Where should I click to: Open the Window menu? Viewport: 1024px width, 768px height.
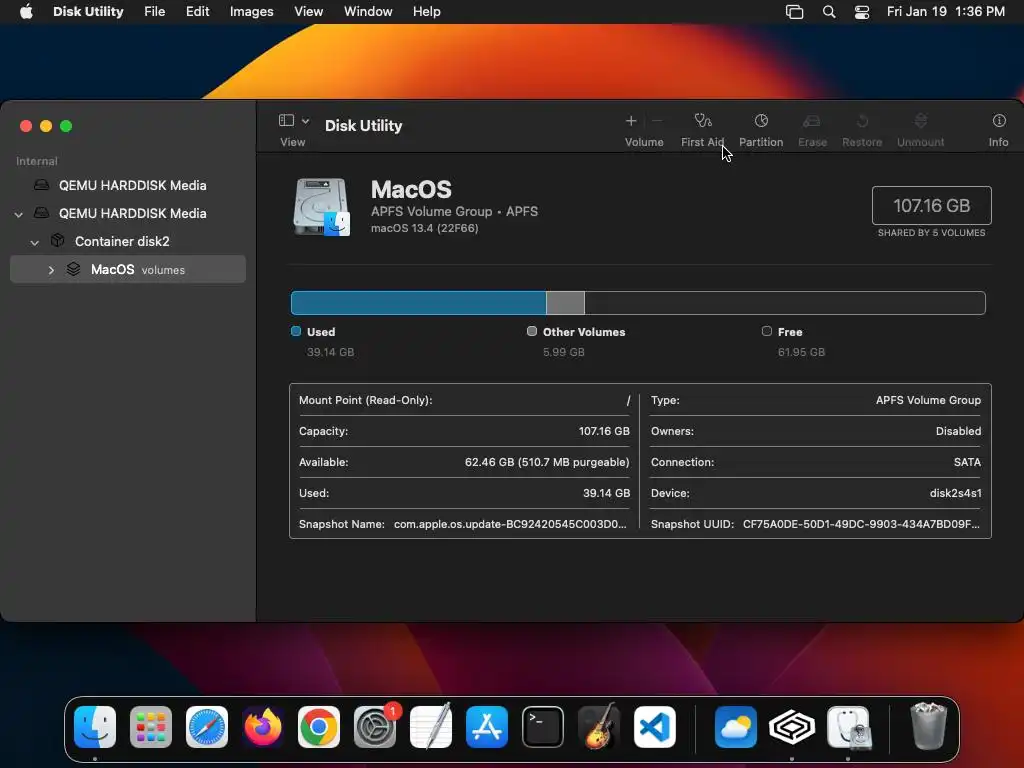[368, 12]
